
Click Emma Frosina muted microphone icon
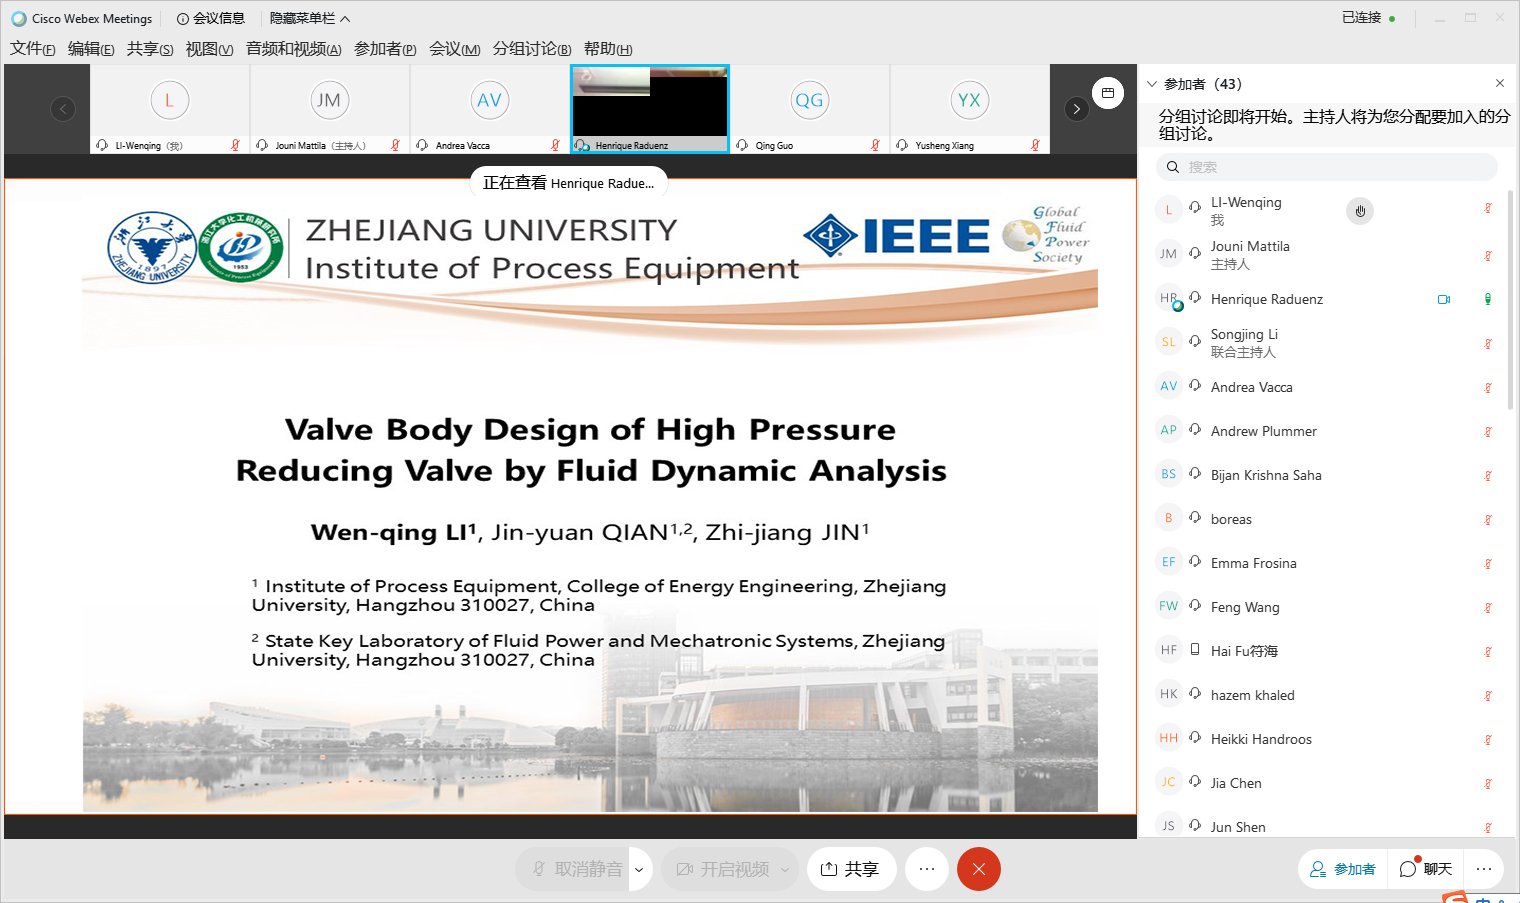point(1488,564)
